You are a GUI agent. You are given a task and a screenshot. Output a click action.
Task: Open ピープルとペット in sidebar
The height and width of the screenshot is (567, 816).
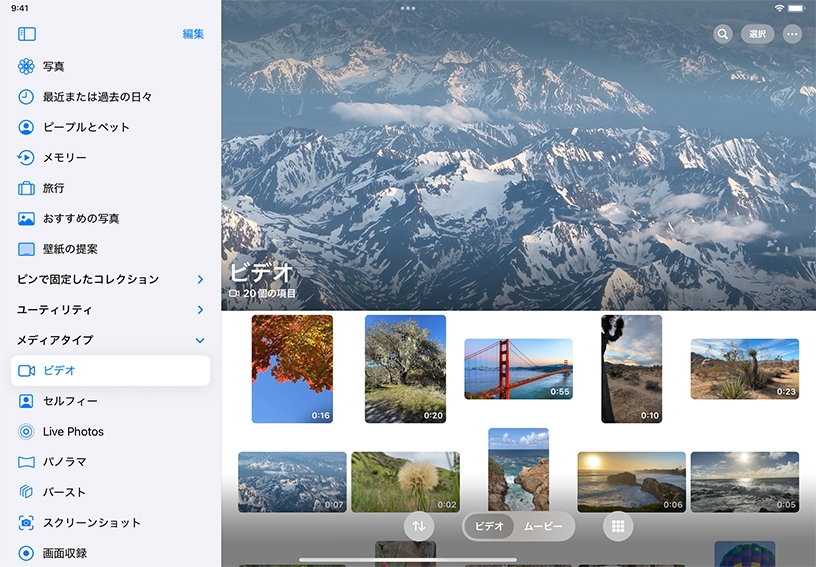[x=86, y=127]
